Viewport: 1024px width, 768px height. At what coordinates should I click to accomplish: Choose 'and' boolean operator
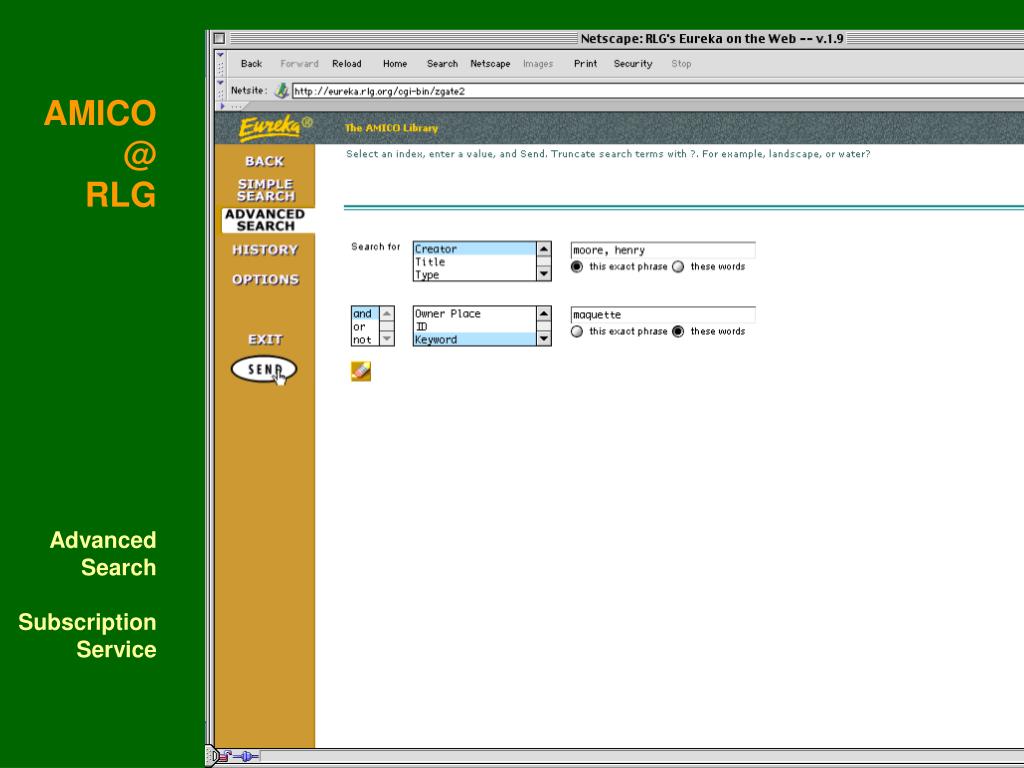point(365,313)
